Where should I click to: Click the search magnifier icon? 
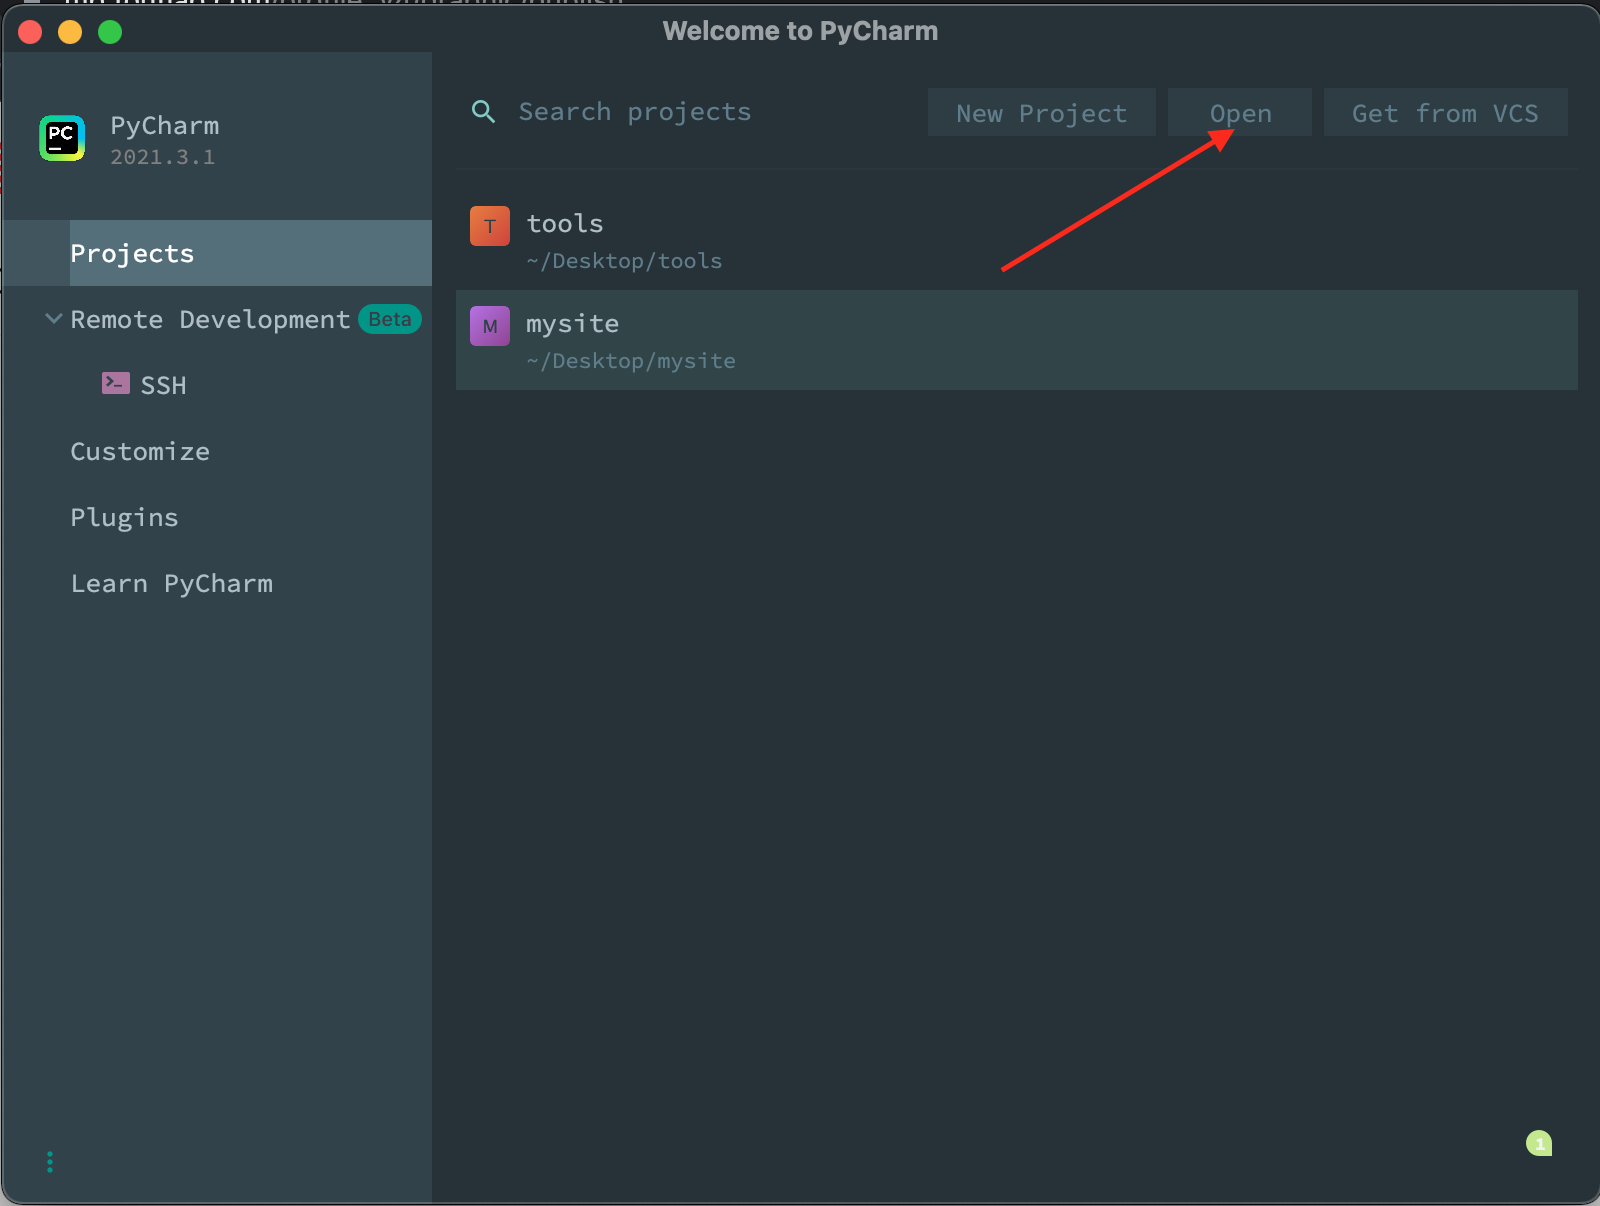pos(483,111)
